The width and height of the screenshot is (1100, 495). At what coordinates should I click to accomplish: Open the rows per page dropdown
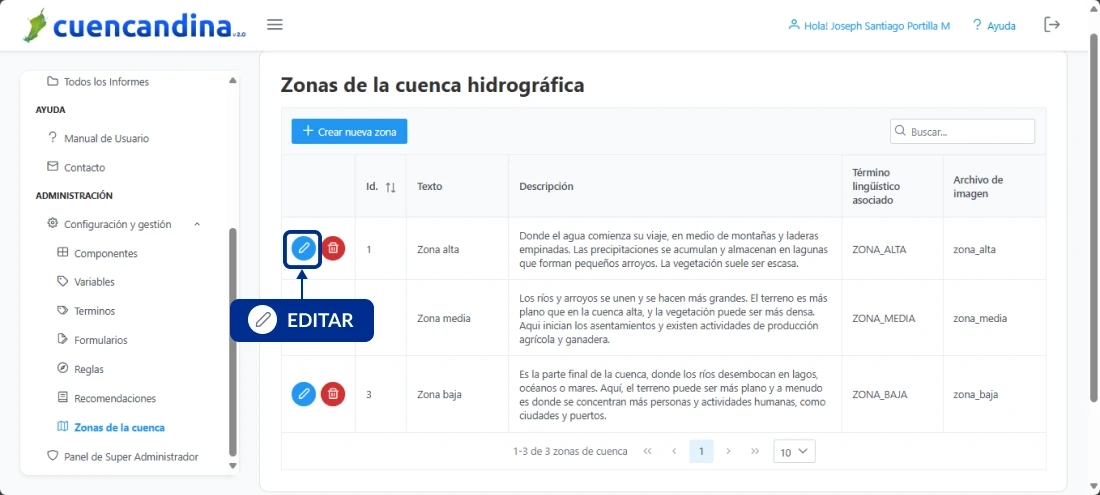point(795,452)
